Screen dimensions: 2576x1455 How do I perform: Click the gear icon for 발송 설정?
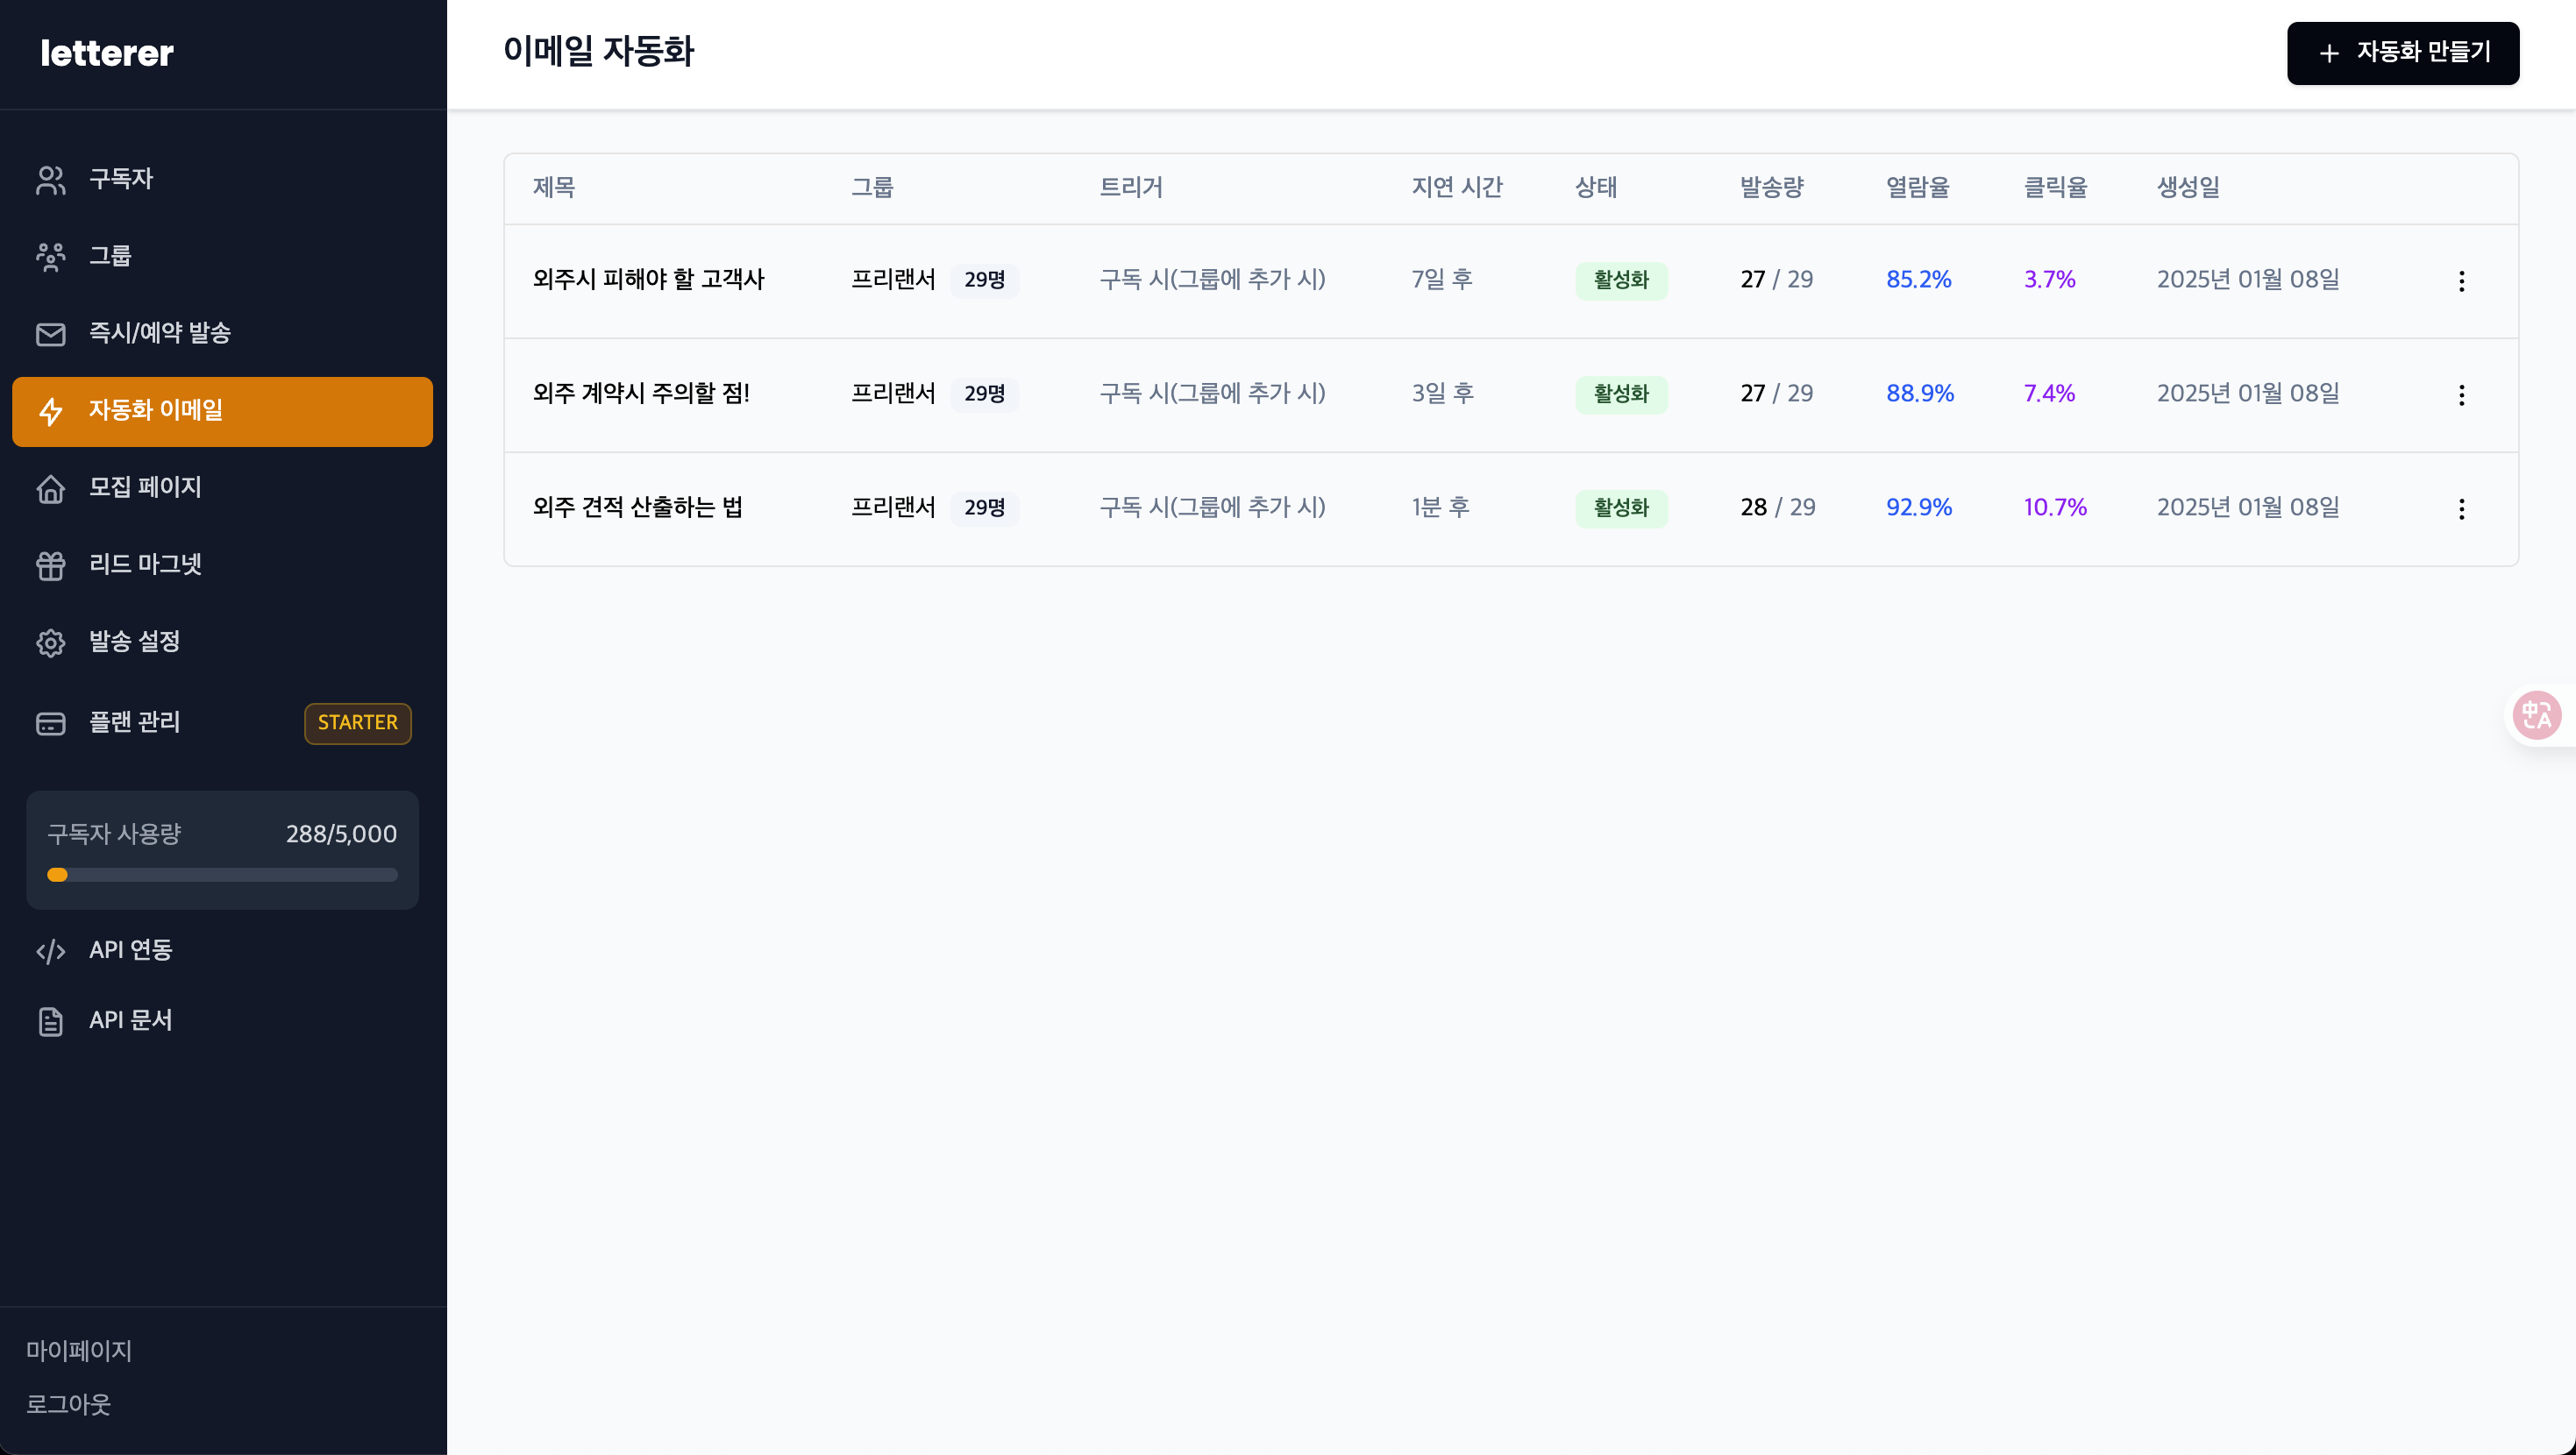pyautogui.click(x=51, y=642)
